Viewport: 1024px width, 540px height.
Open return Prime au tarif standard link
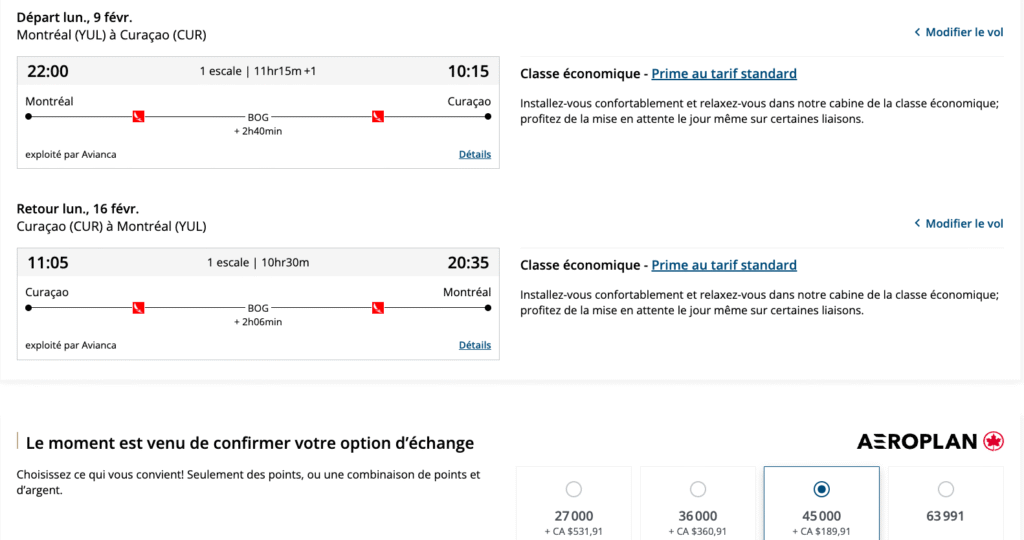tap(724, 265)
